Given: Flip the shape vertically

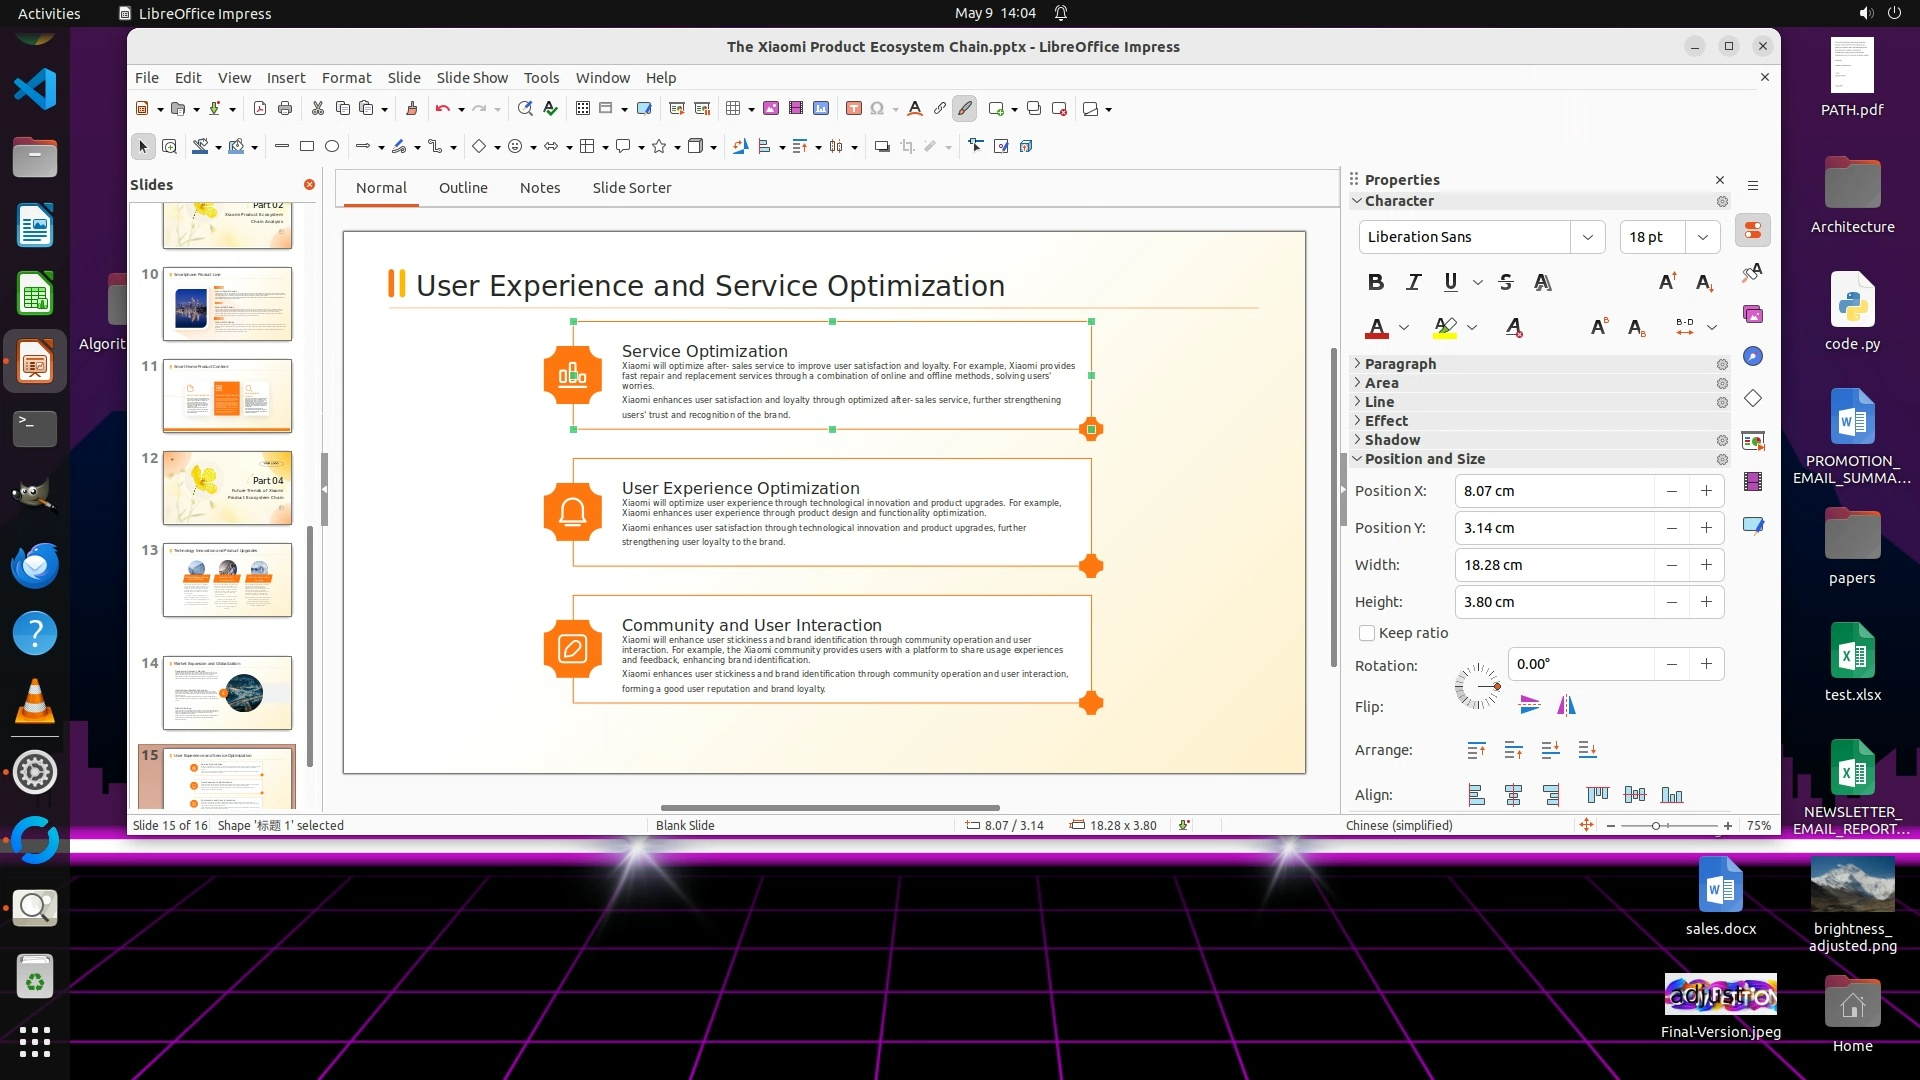Looking at the screenshot, I should [1529, 706].
